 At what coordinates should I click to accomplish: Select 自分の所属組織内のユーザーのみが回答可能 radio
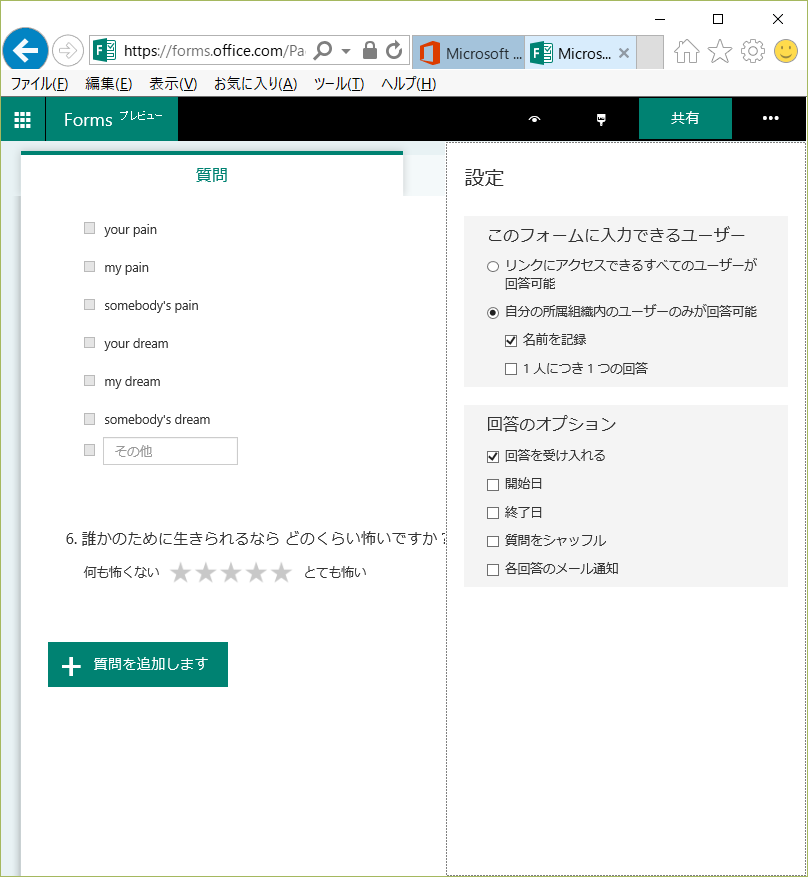pos(493,313)
